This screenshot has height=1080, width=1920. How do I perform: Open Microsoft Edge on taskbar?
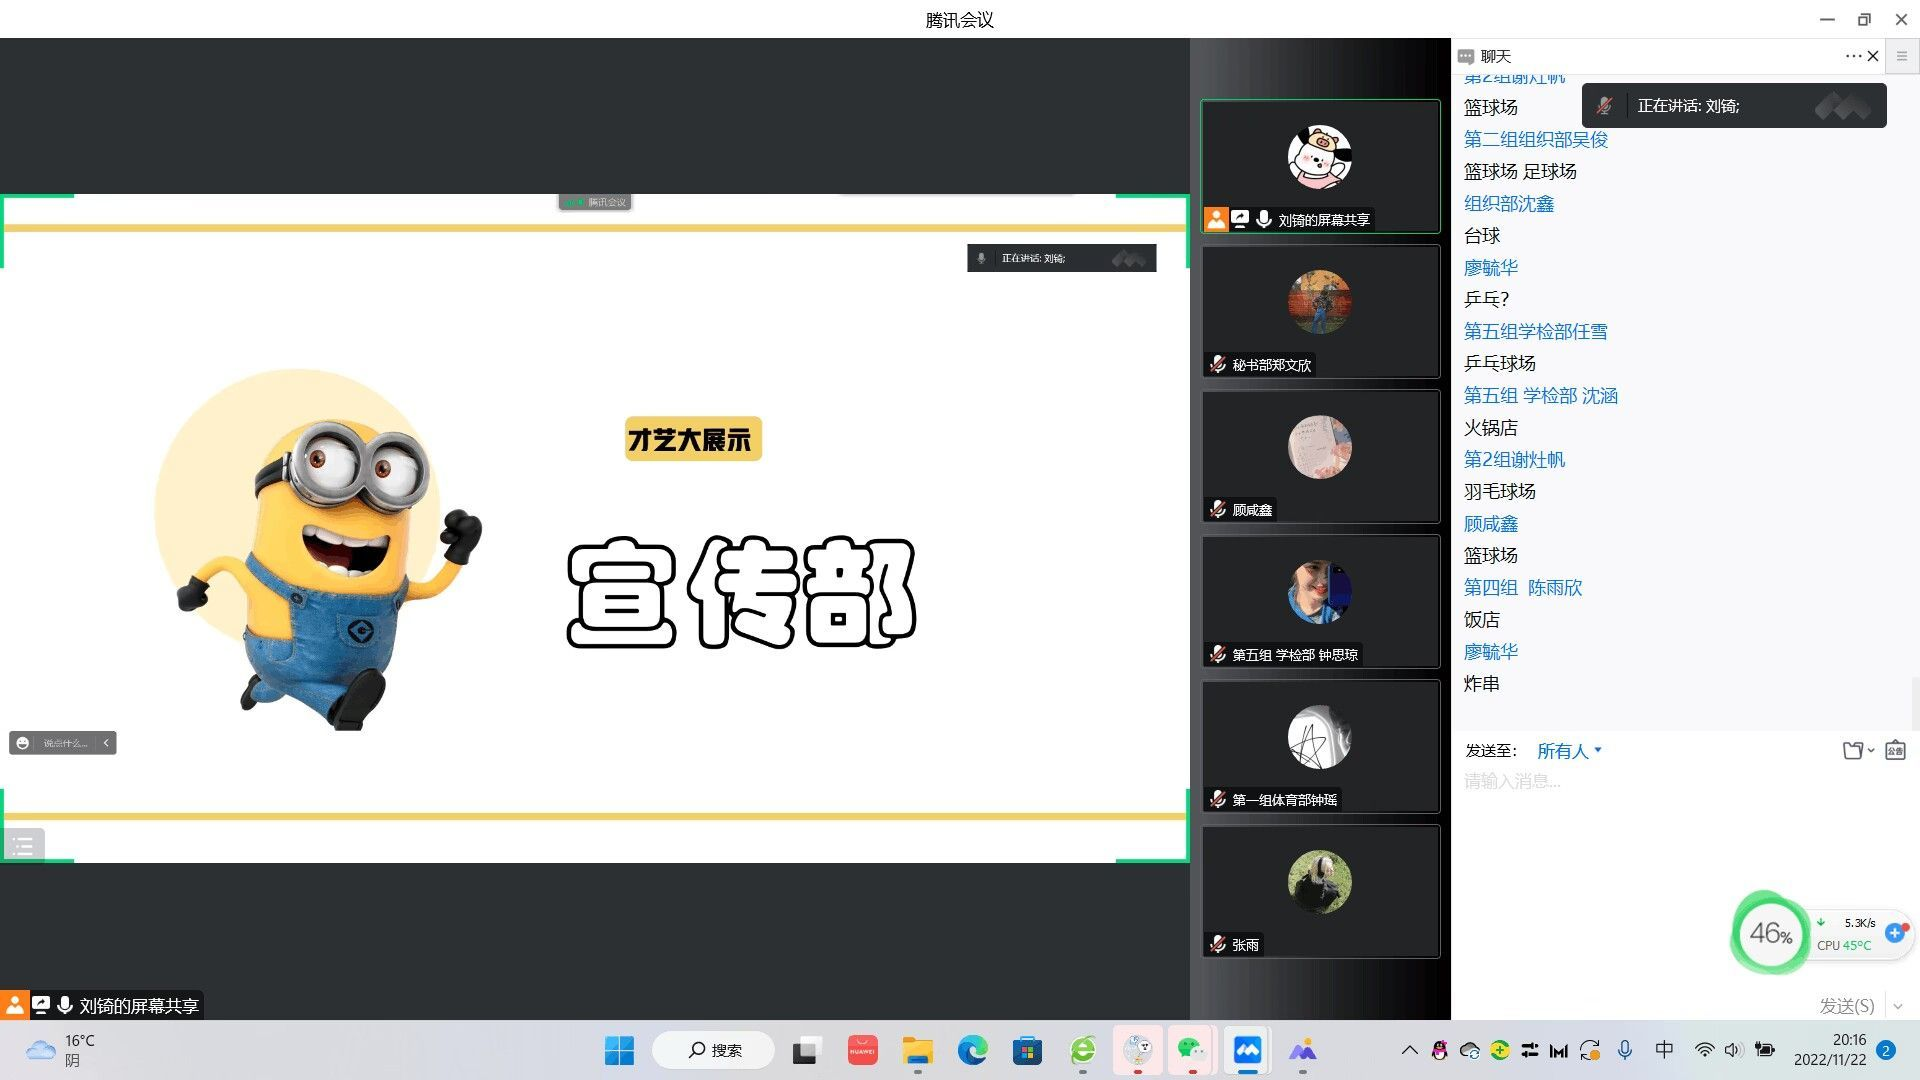point(972,1050)
